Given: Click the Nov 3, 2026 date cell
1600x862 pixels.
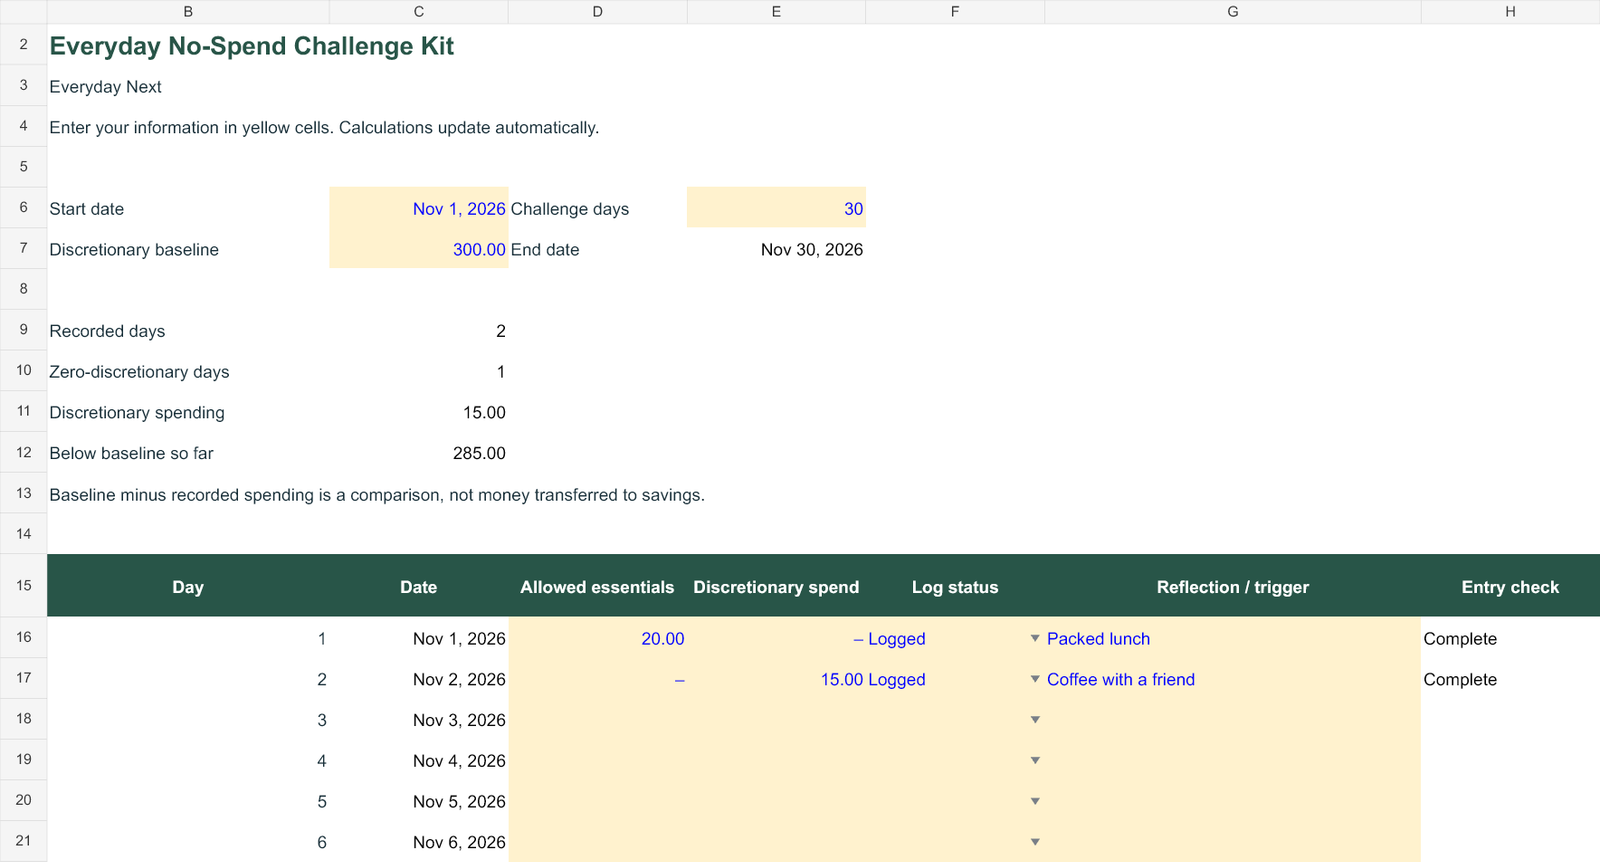Looking at the screenshot, I should tap(419, 720).
